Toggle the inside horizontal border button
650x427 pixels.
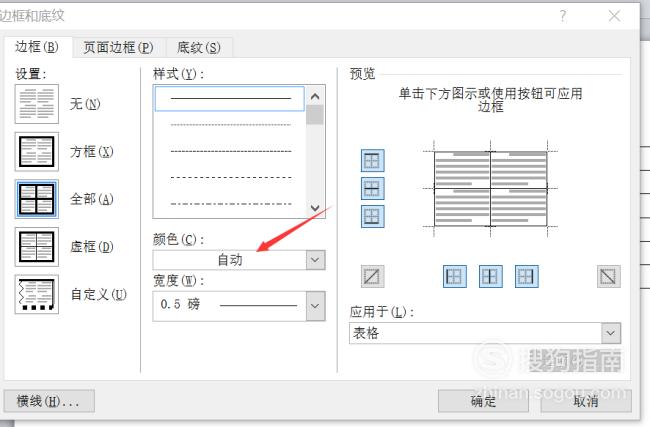coord(372,189)
